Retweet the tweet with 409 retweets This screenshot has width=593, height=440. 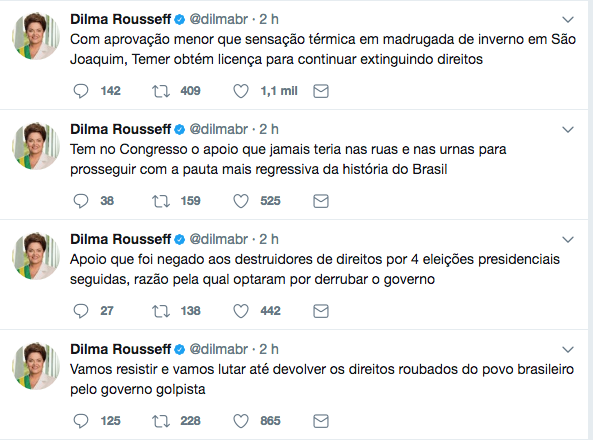tap(161, 91)
